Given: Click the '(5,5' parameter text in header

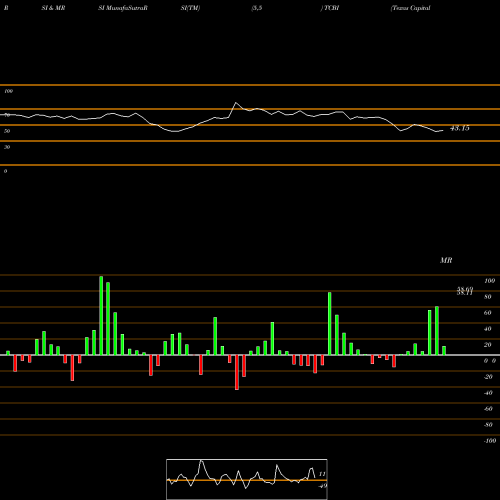Looking at the screenshot, I should point(257,8).
